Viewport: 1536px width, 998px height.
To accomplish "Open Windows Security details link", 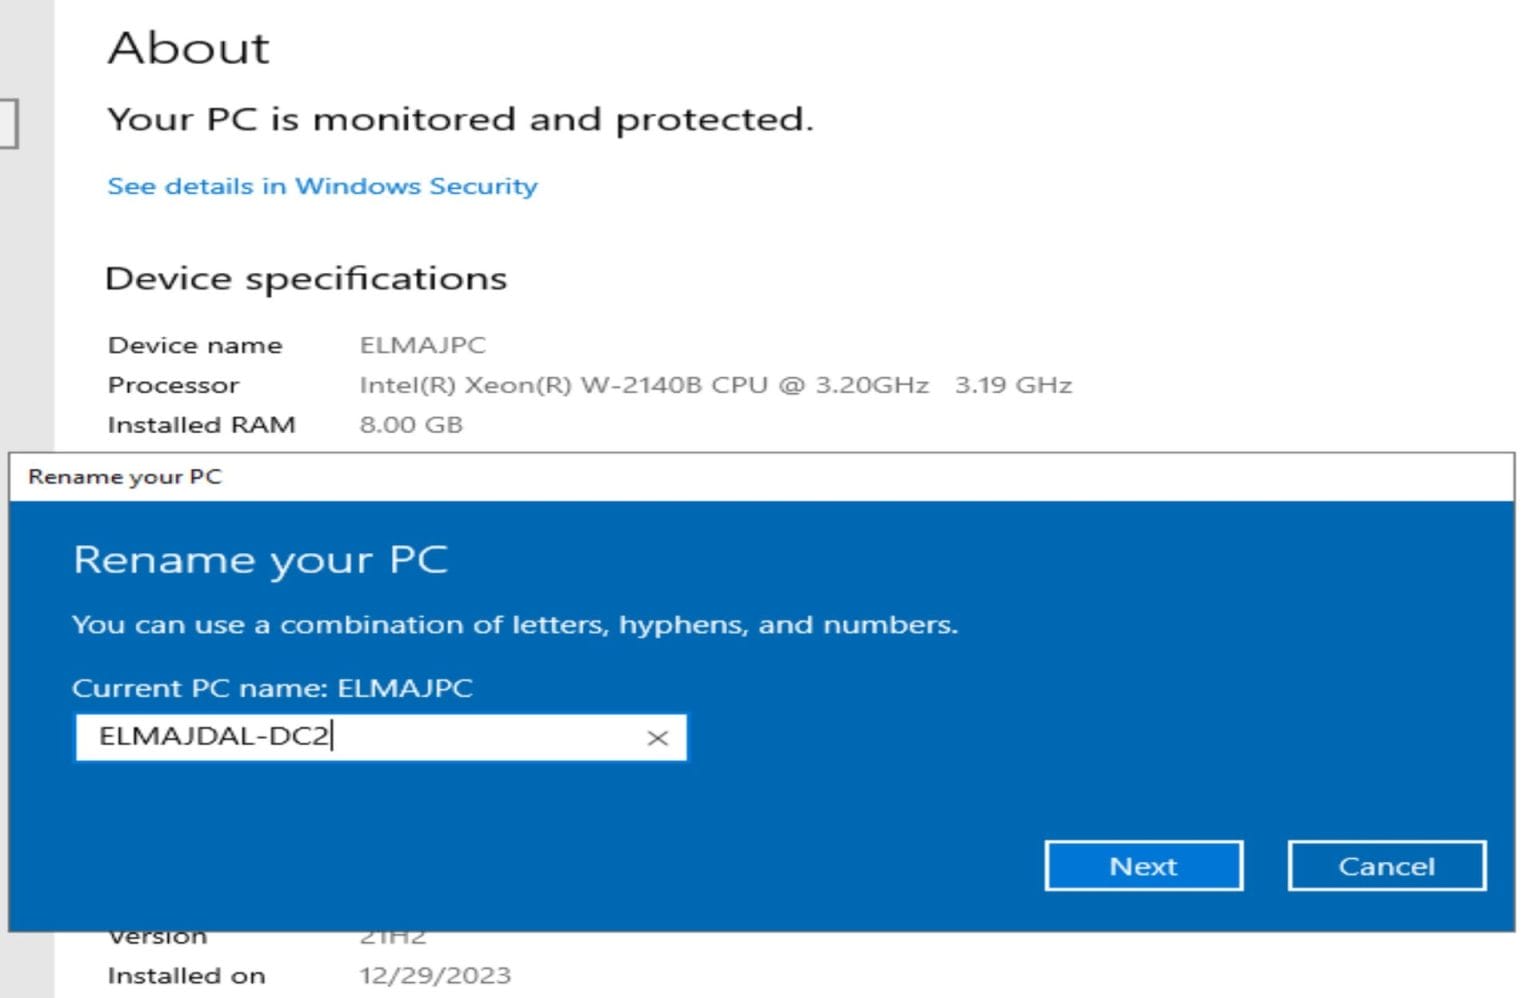I will tap(322, 186).
